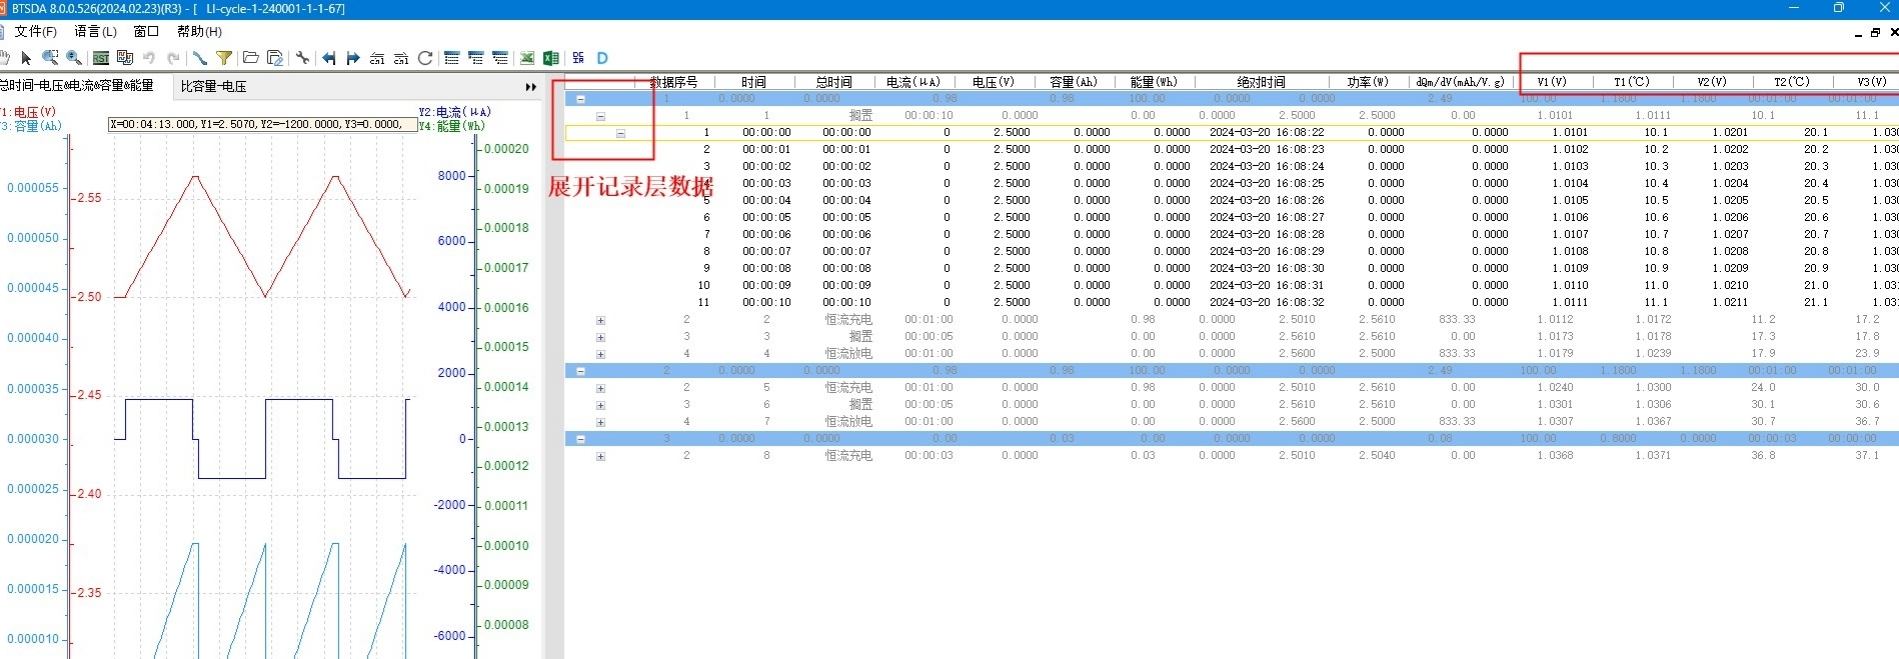This screenshot has height=659, width=1899.
Task: Click the blue D icon in toolbar
Action: click(602, 58)
